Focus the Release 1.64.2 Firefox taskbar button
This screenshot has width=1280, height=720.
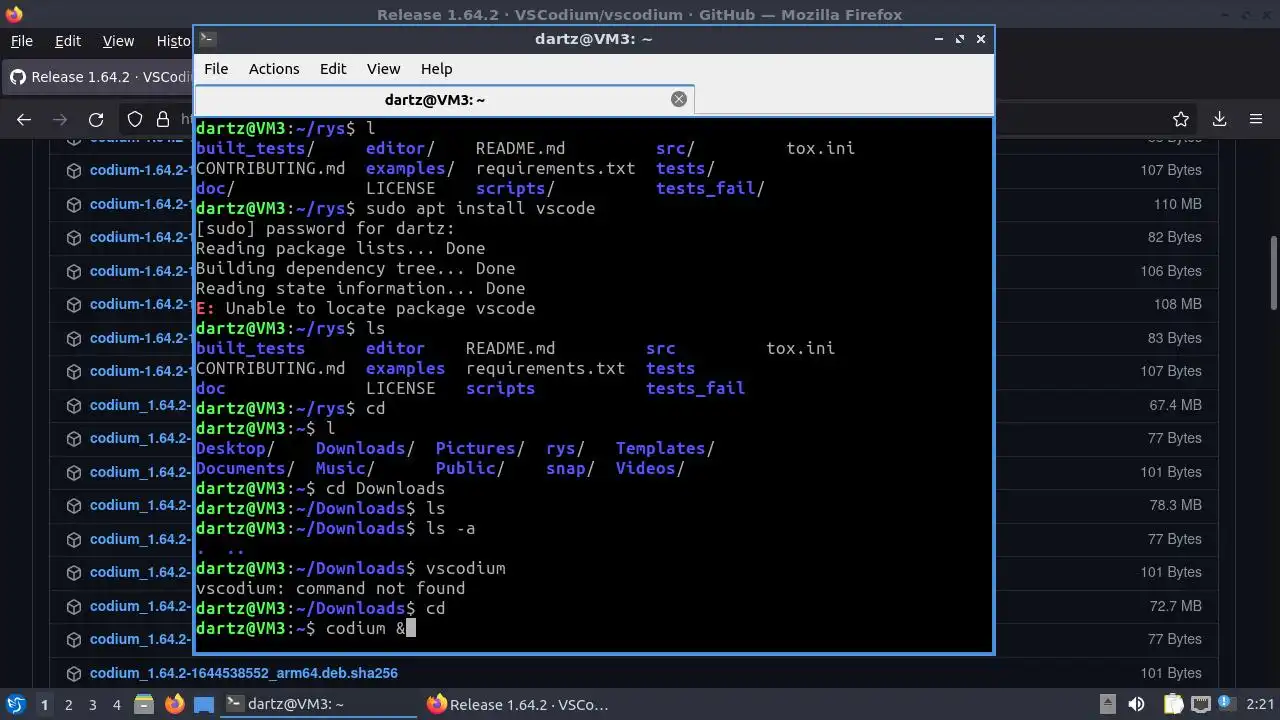[520, 704]
